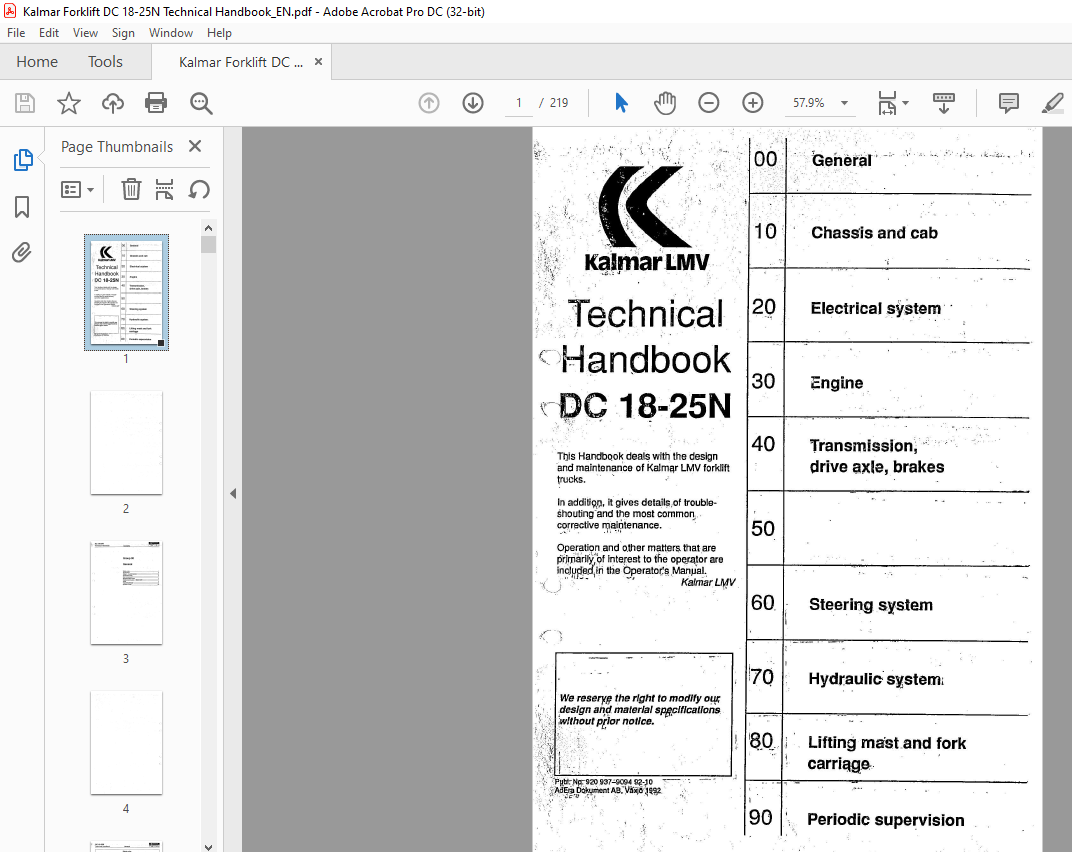Select page 3 thumbnail
Viewport: 1072px width, 852px height.
point(126,593)
